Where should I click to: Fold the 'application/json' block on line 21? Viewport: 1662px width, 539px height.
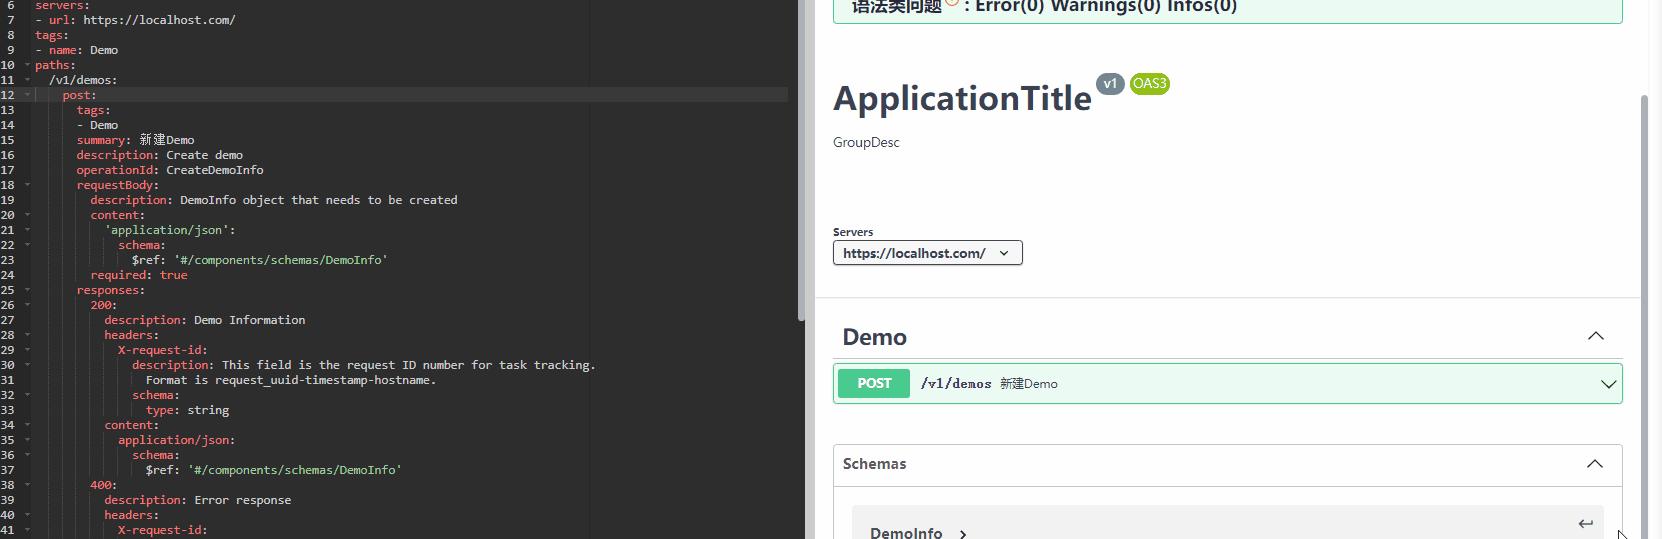click(x=27, y=230)
